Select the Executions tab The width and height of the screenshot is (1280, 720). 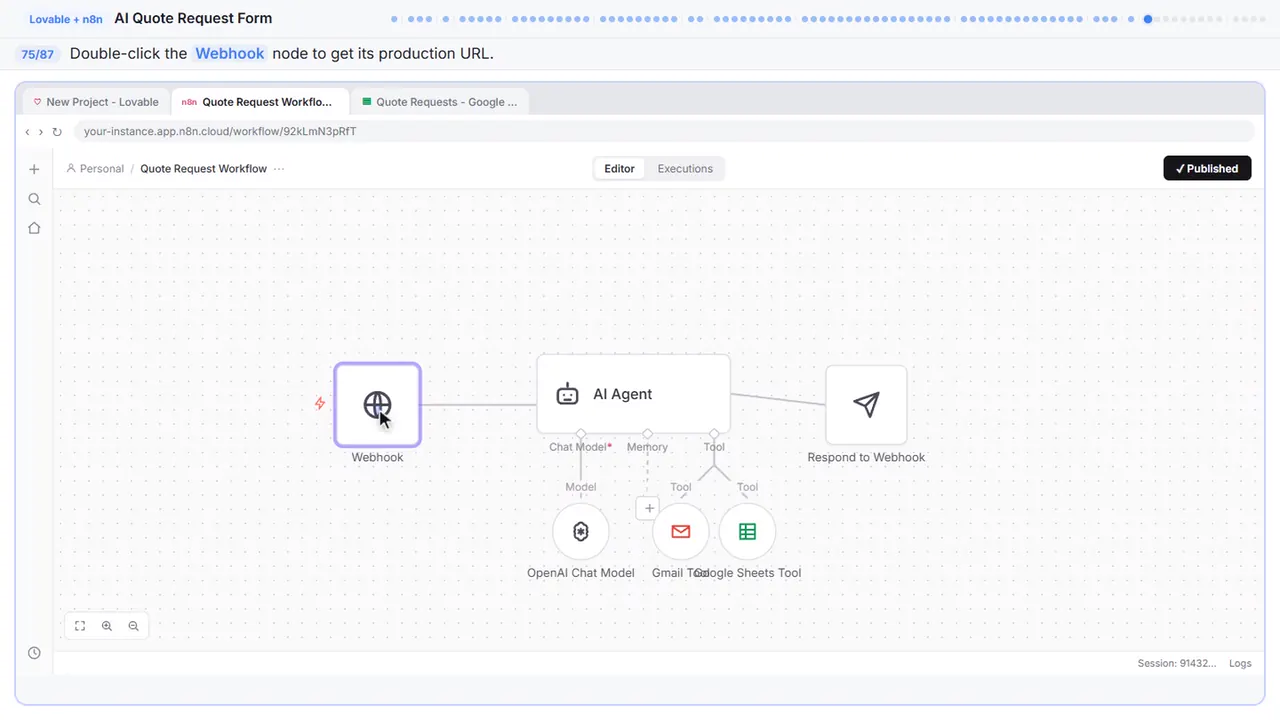(x=685, y=169)
